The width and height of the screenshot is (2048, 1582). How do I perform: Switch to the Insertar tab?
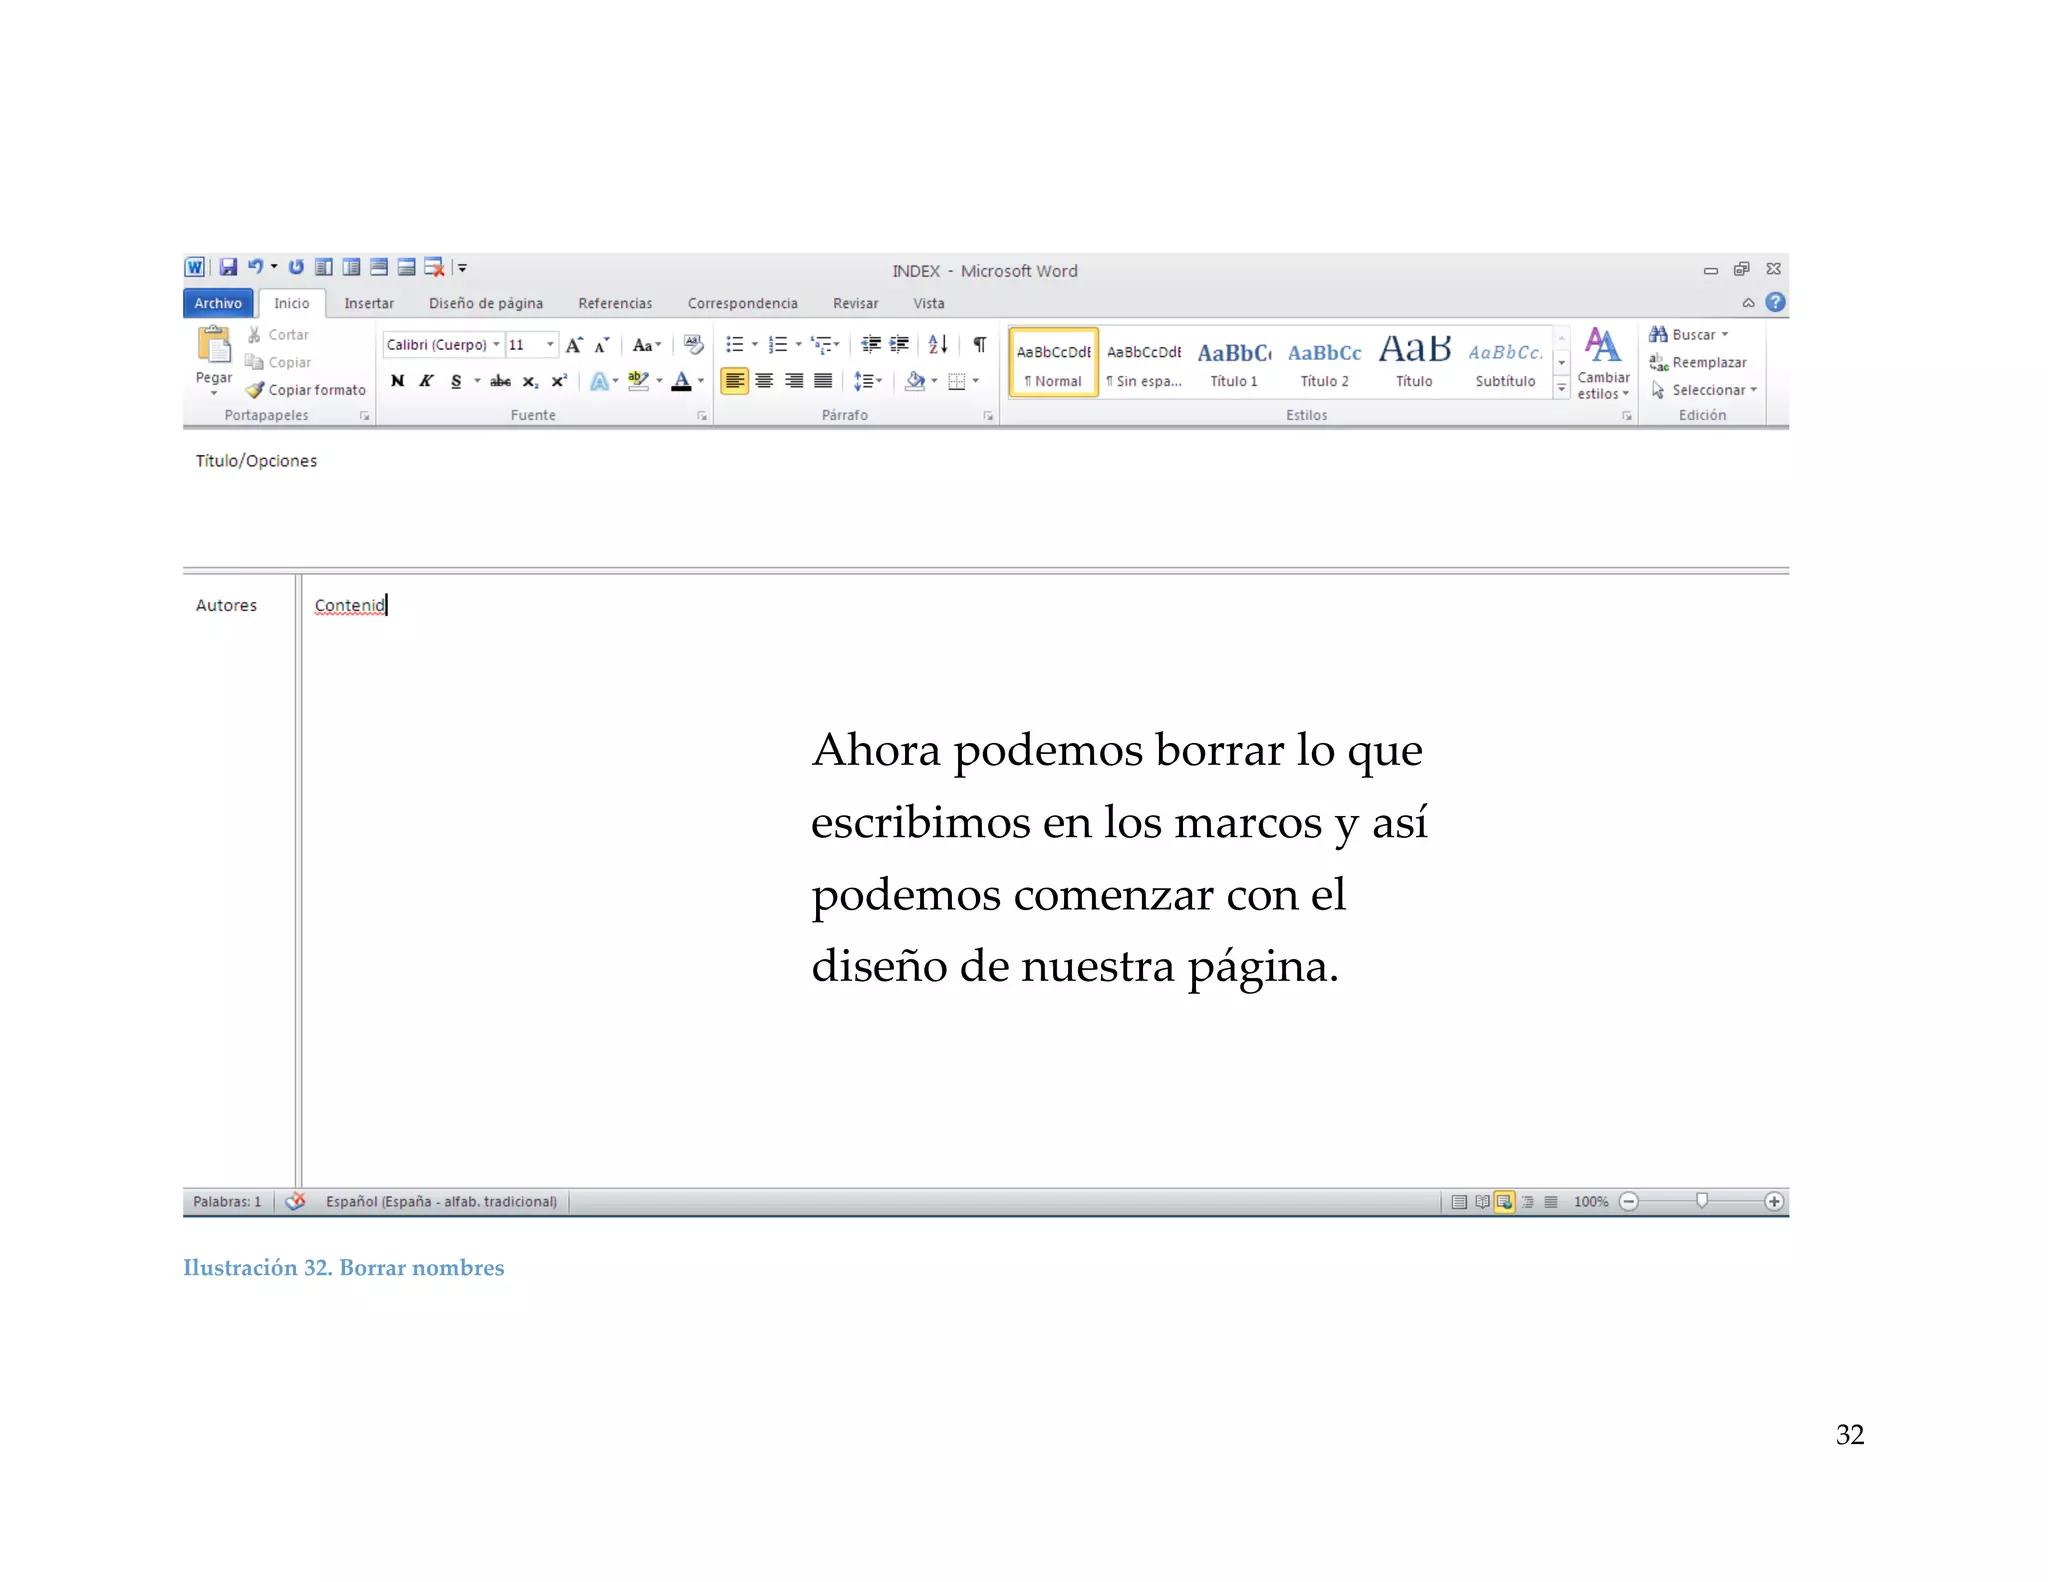click(369, 303)
